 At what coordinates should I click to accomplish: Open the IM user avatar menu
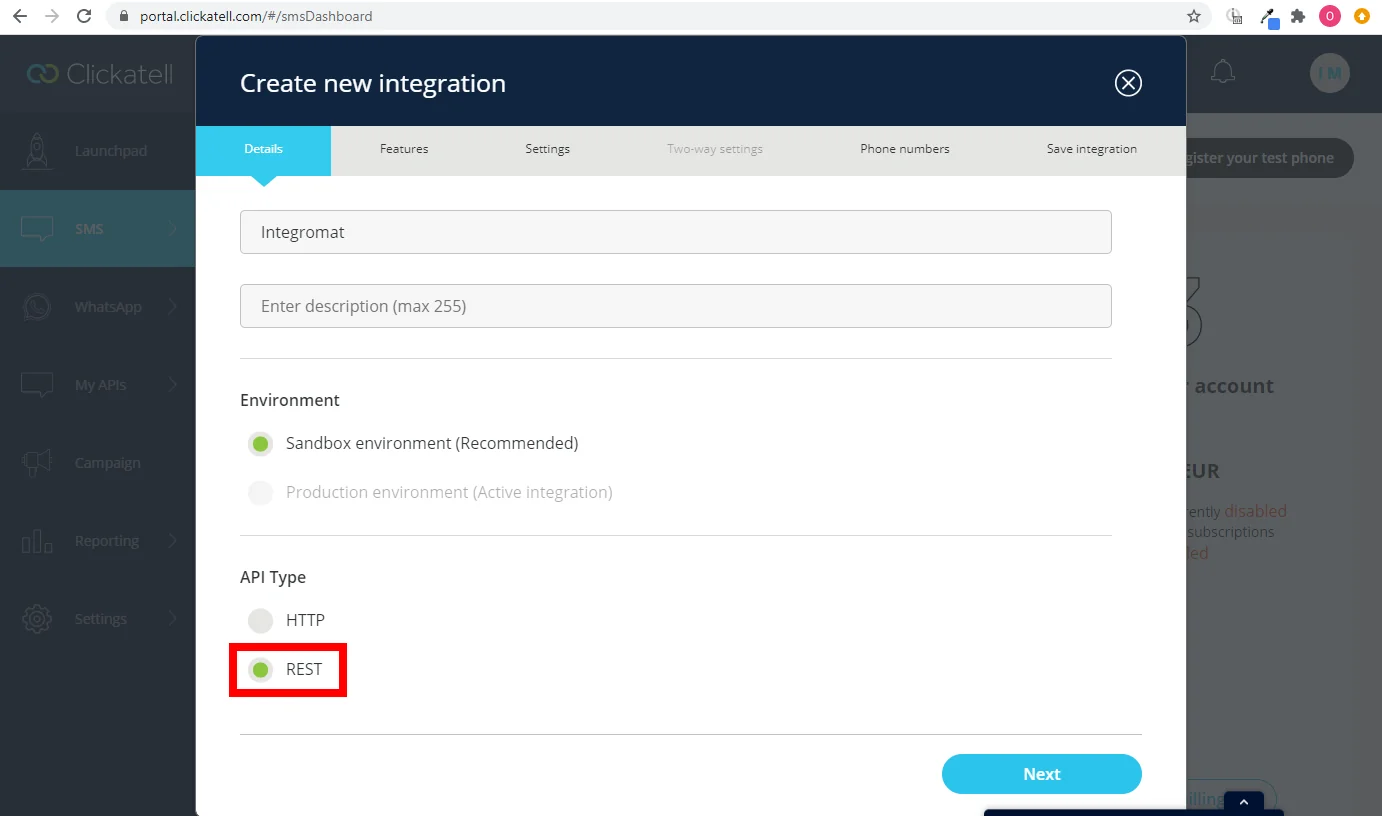point(1330,73)
